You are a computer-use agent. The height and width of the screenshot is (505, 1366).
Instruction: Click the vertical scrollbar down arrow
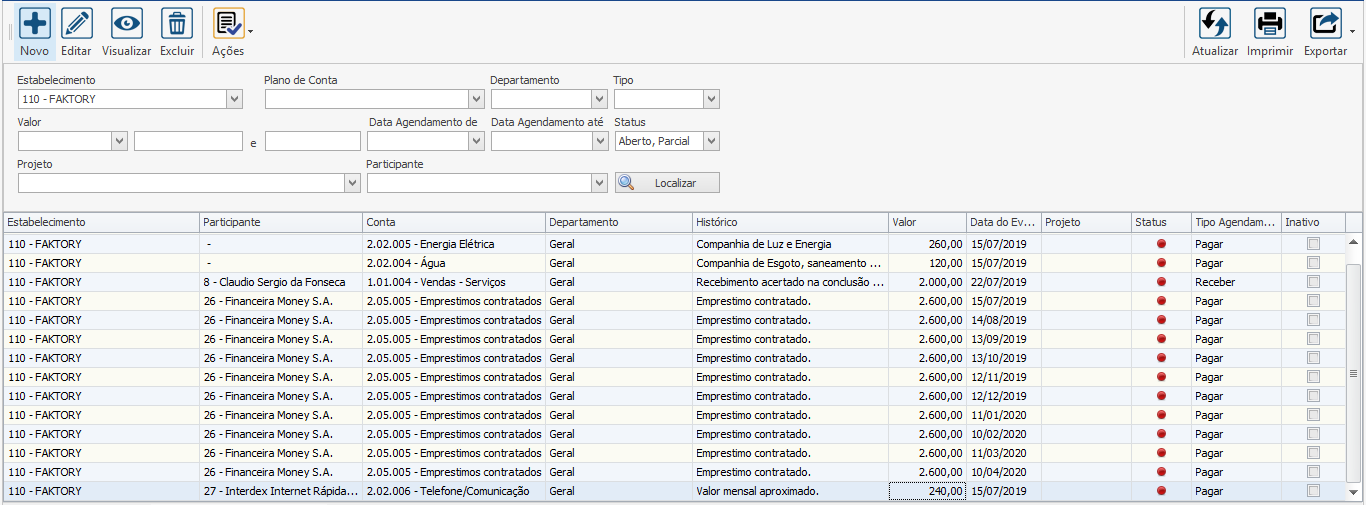point(1354,492)
